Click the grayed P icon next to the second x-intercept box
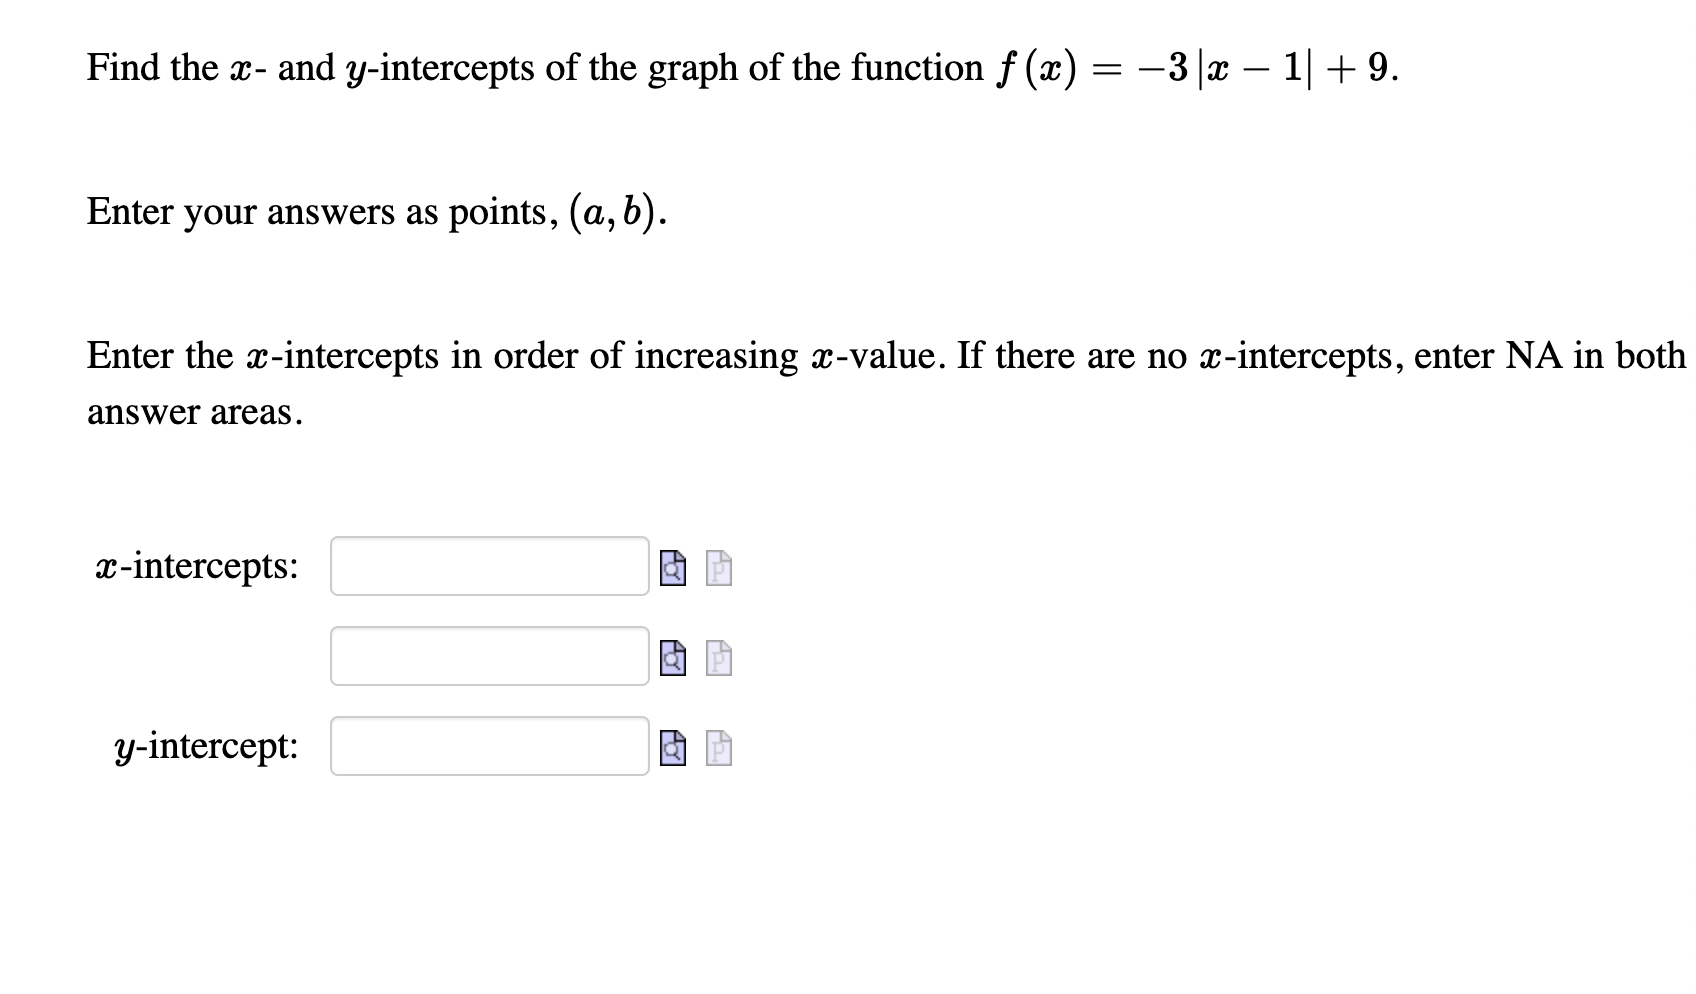Screen dimensions: 1696x994 (x=716, y=660)
